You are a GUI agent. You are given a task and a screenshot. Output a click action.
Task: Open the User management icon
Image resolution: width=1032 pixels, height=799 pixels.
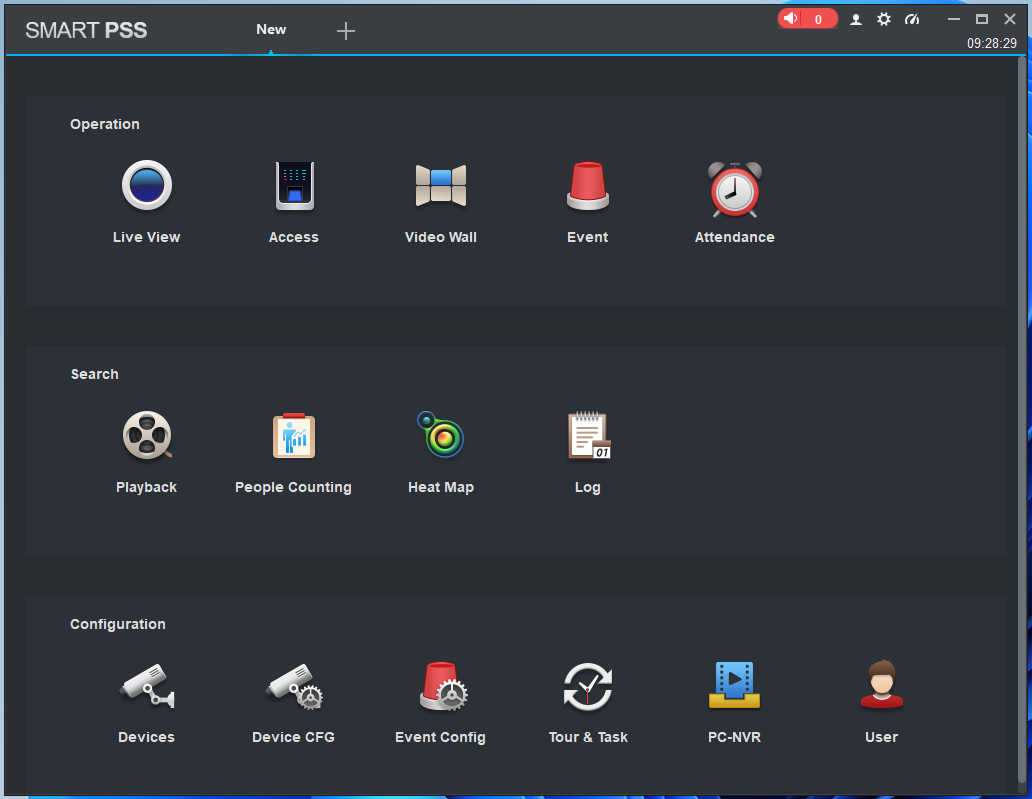881,687
